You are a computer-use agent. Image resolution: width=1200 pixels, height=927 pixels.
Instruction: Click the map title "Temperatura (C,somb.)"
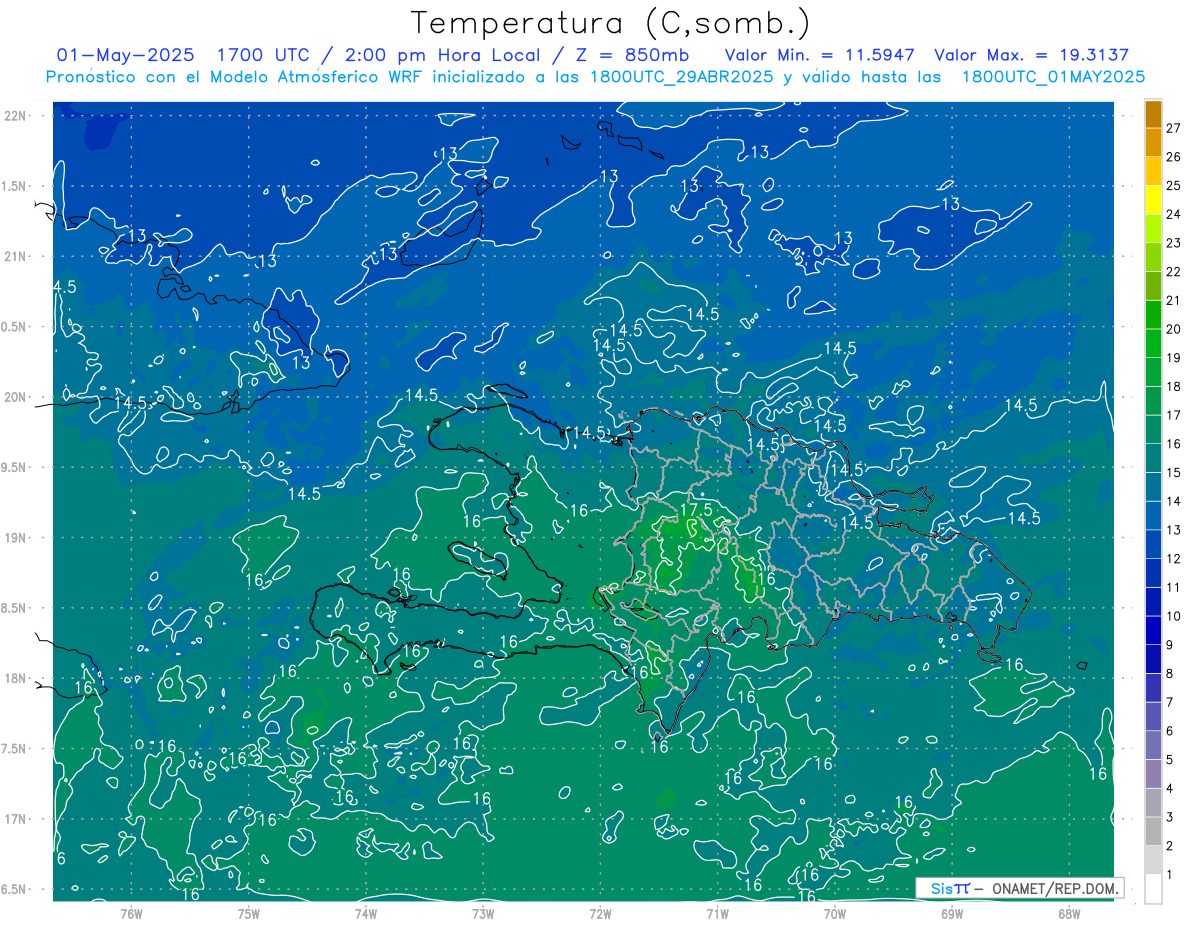point(611,23)
